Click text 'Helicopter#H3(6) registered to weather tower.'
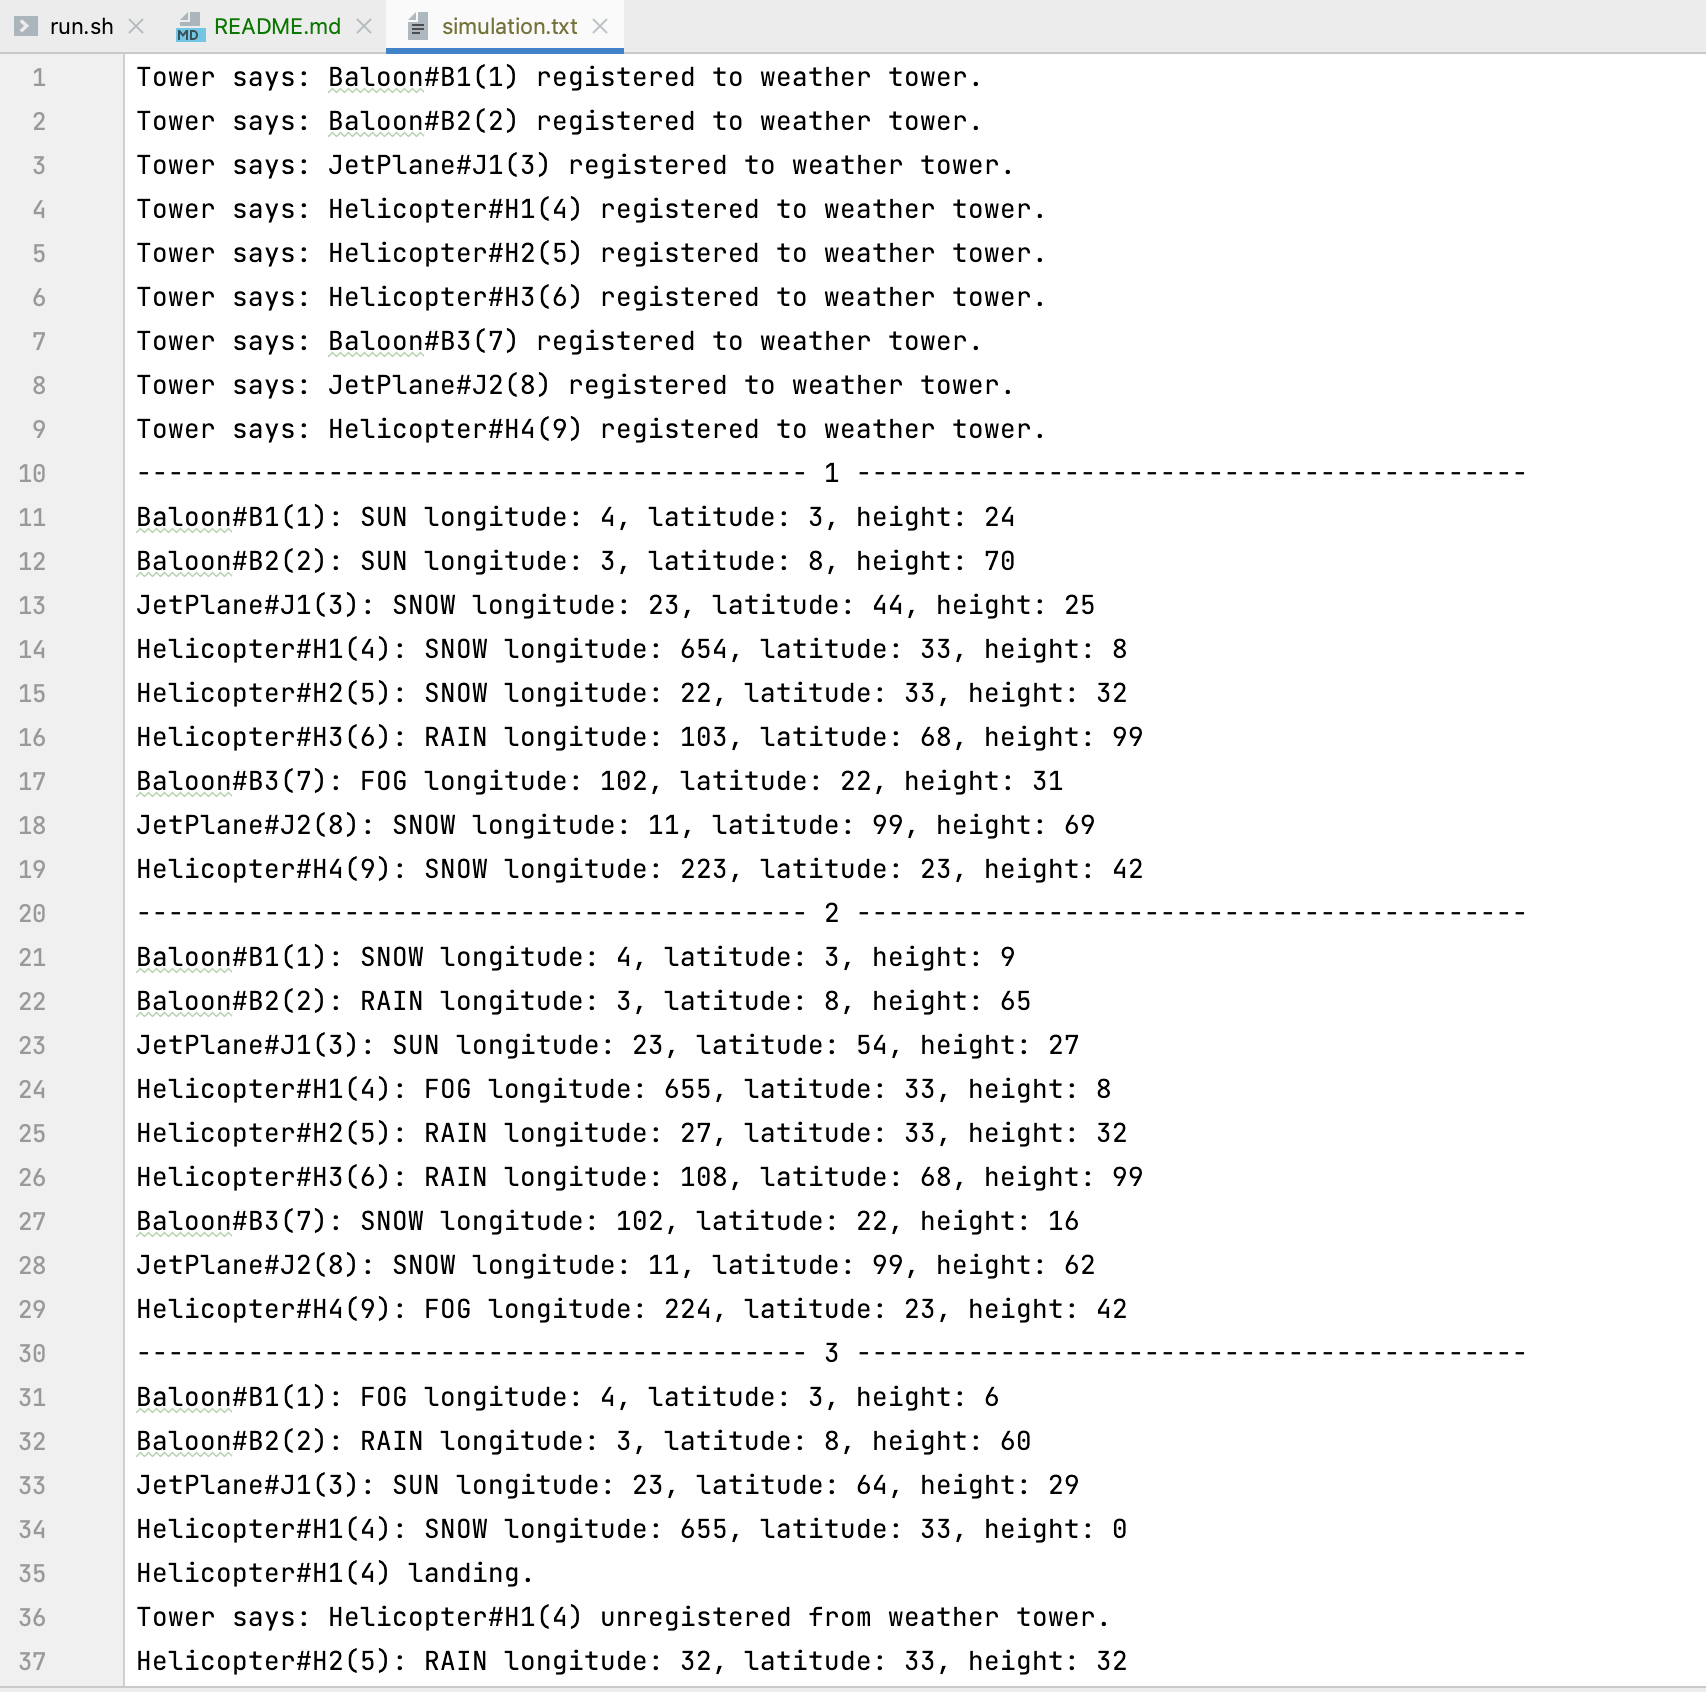 [687, 298]
